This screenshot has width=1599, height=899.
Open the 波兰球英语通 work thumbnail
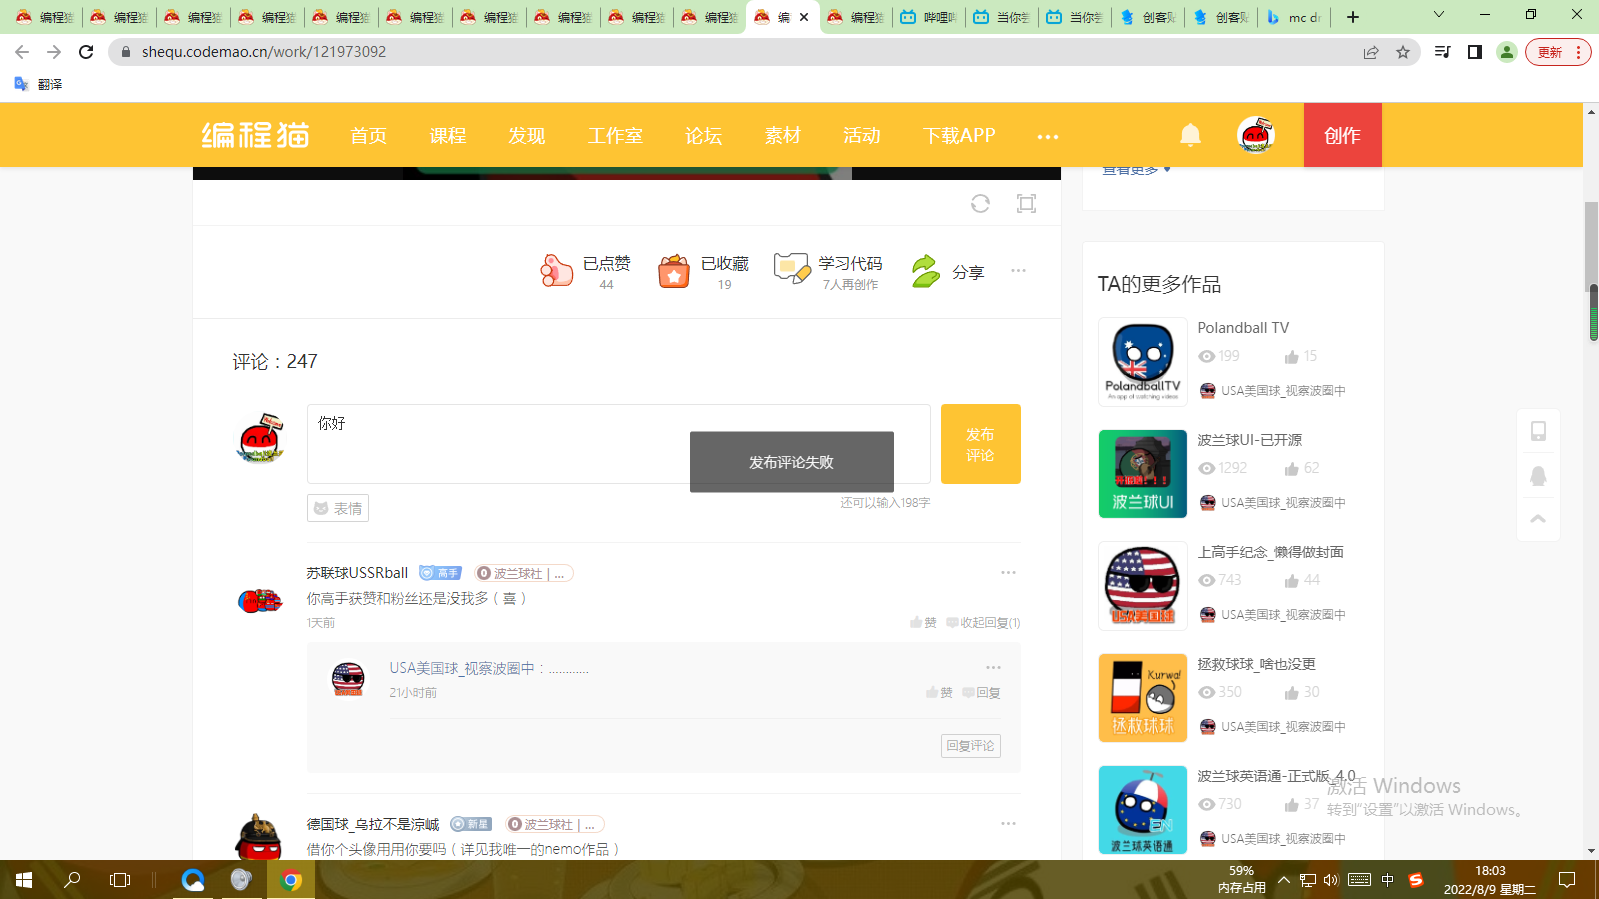pyautogui.click(x=1143, y=810)
